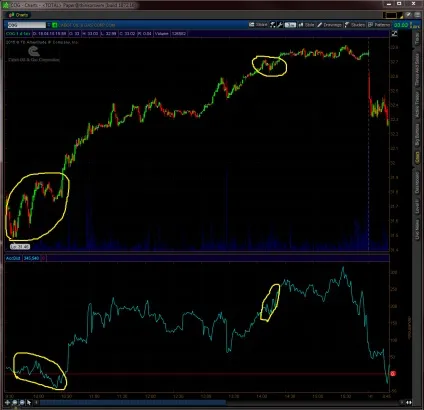The width and height of the screenshot is (424, 410).
Task: Click the COG symbol input field
Action: point(26,25)
